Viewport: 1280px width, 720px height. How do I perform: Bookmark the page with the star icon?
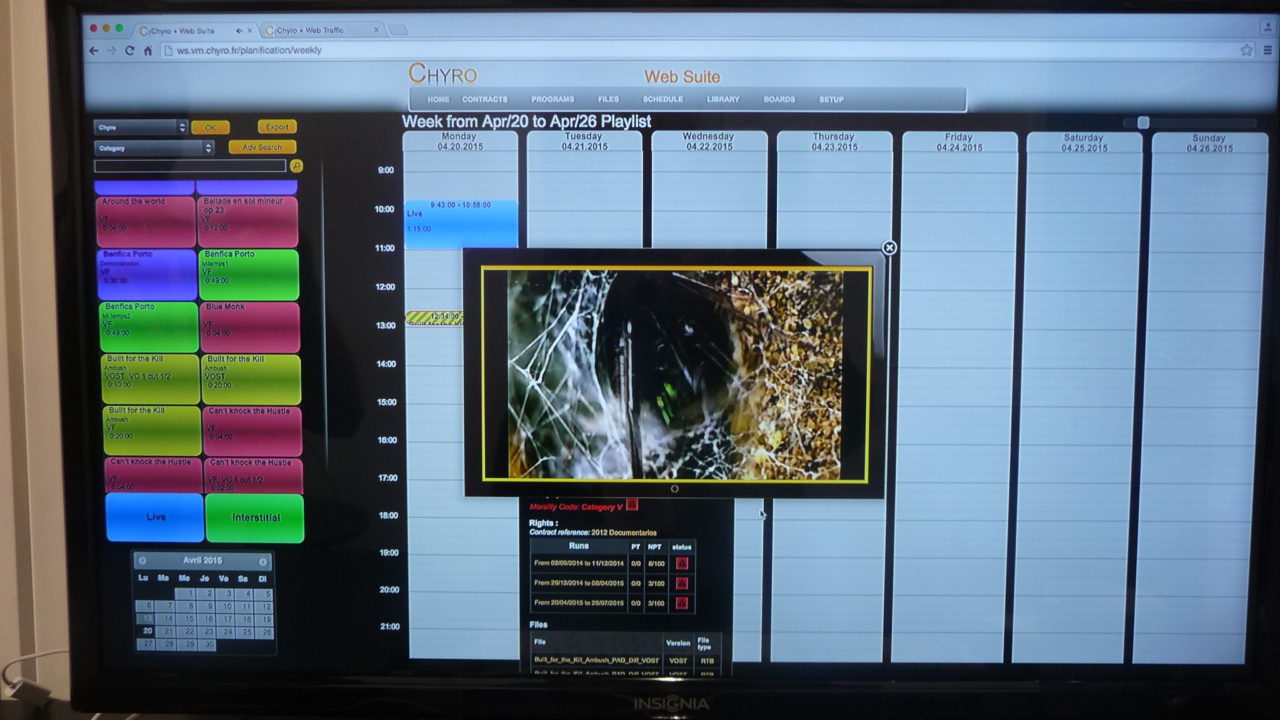(x=1247, y=48)
